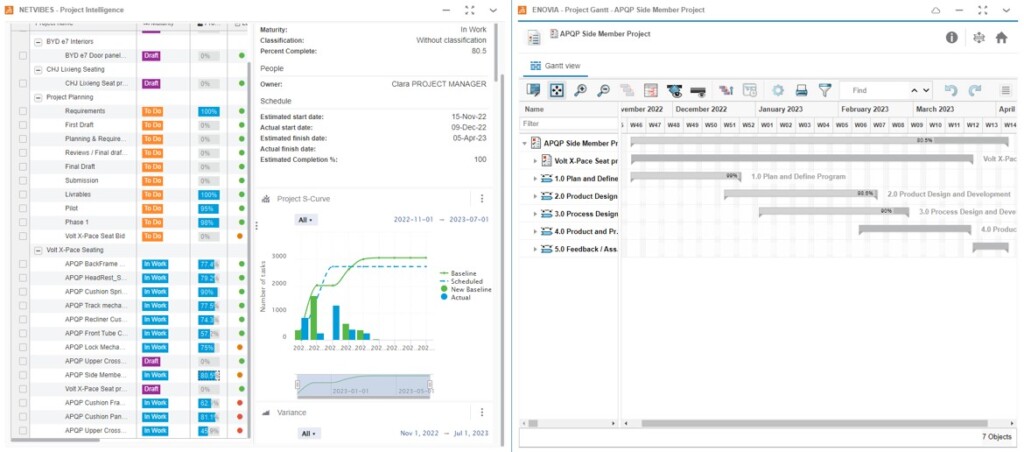
Task: Click the red-lined grid toolbar icon
Action: pyautogui.click(x=650, y=90)
